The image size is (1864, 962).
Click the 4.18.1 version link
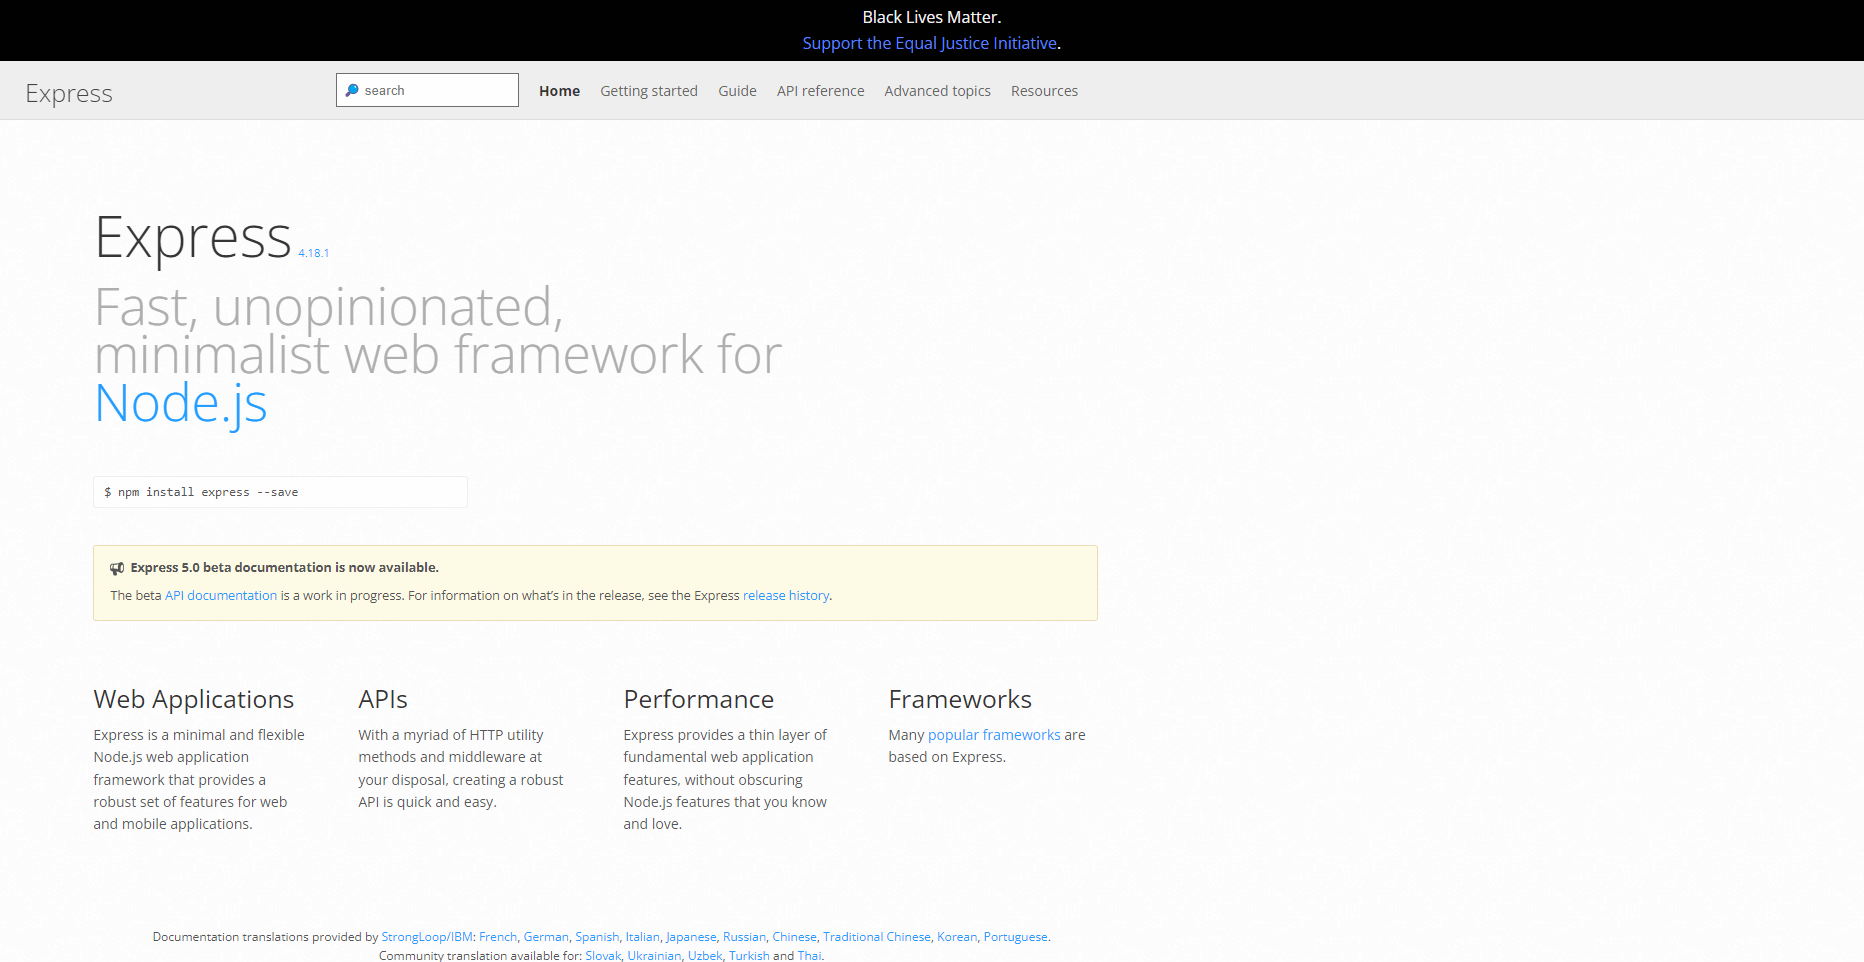pyautogui.click(x=313, y=253)
